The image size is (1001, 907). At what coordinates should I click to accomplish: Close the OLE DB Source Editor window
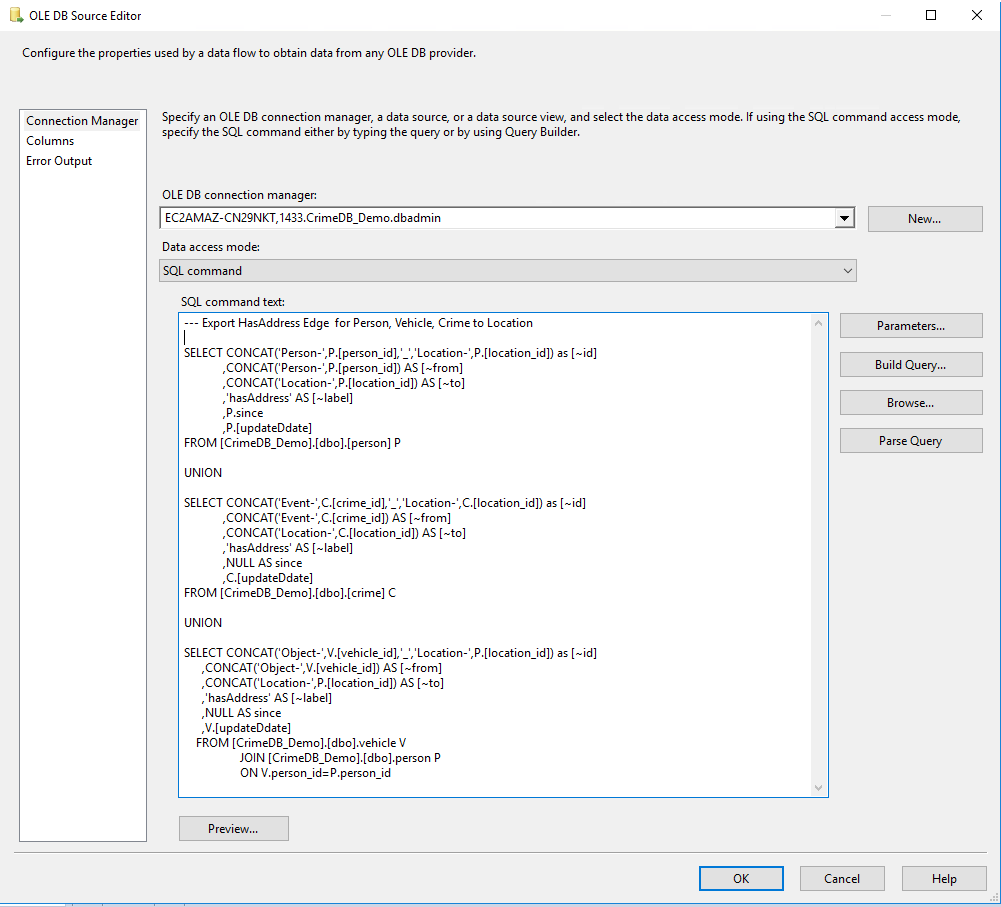977,16
